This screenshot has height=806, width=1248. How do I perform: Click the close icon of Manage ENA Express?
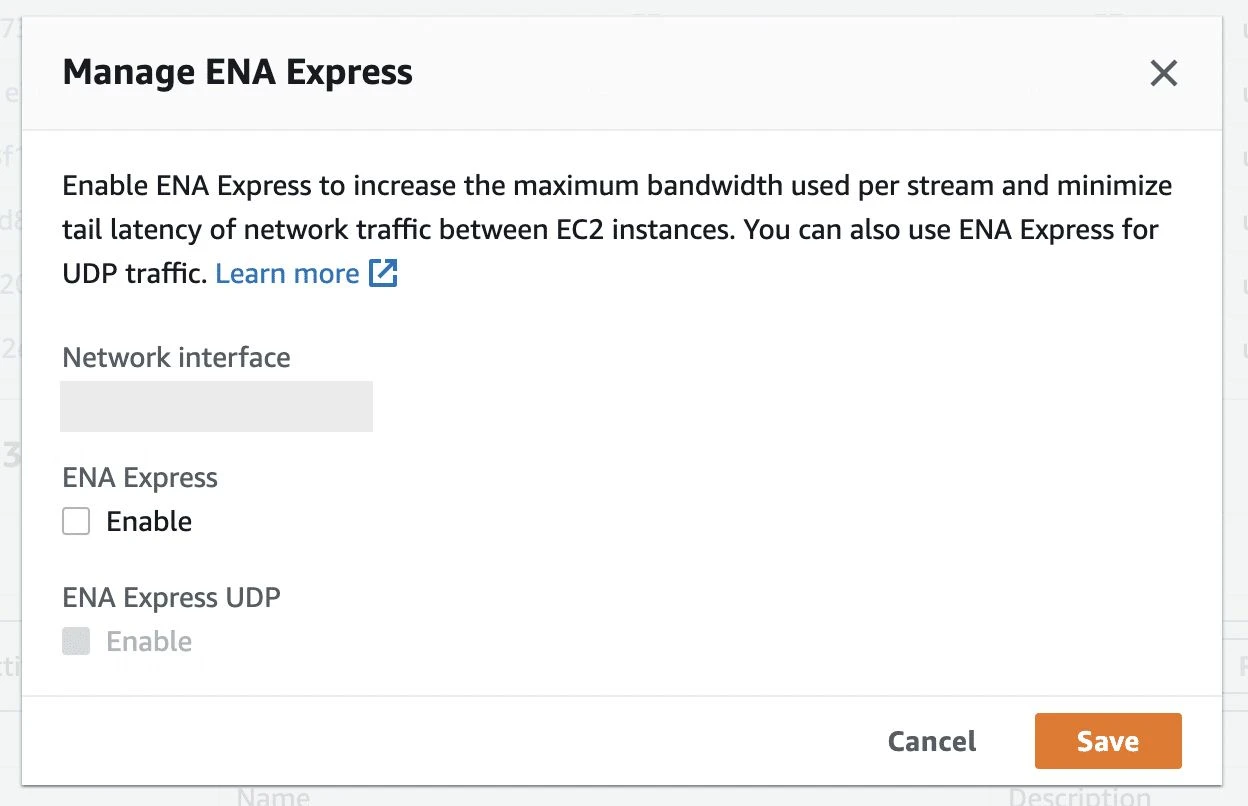pos(1163,73)
